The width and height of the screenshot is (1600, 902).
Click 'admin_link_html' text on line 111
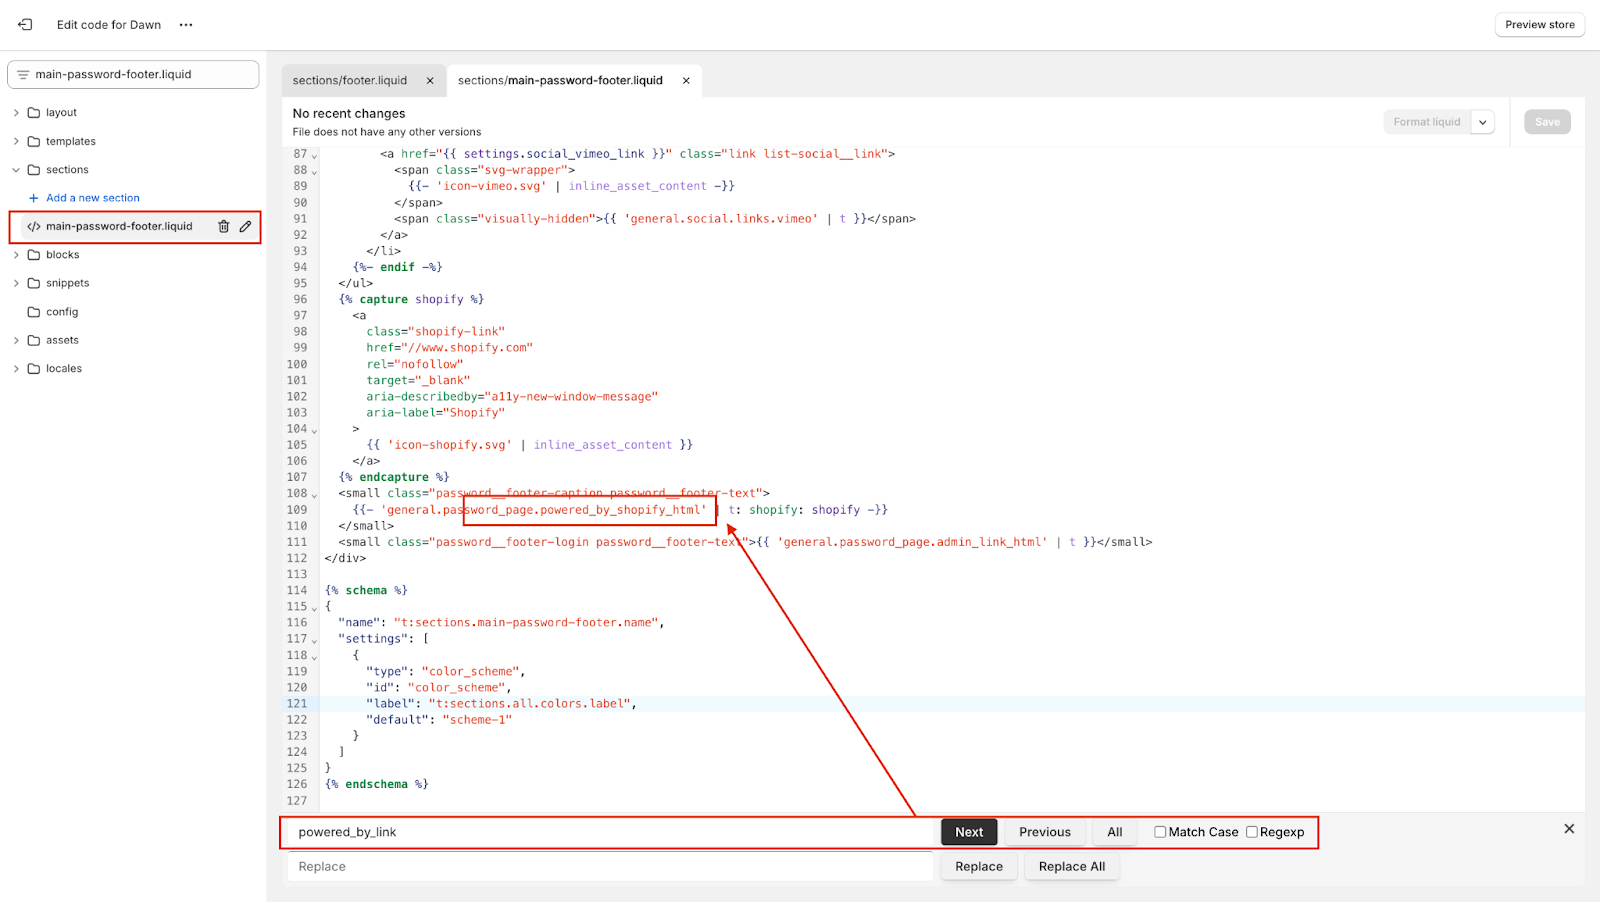[989, 542]
